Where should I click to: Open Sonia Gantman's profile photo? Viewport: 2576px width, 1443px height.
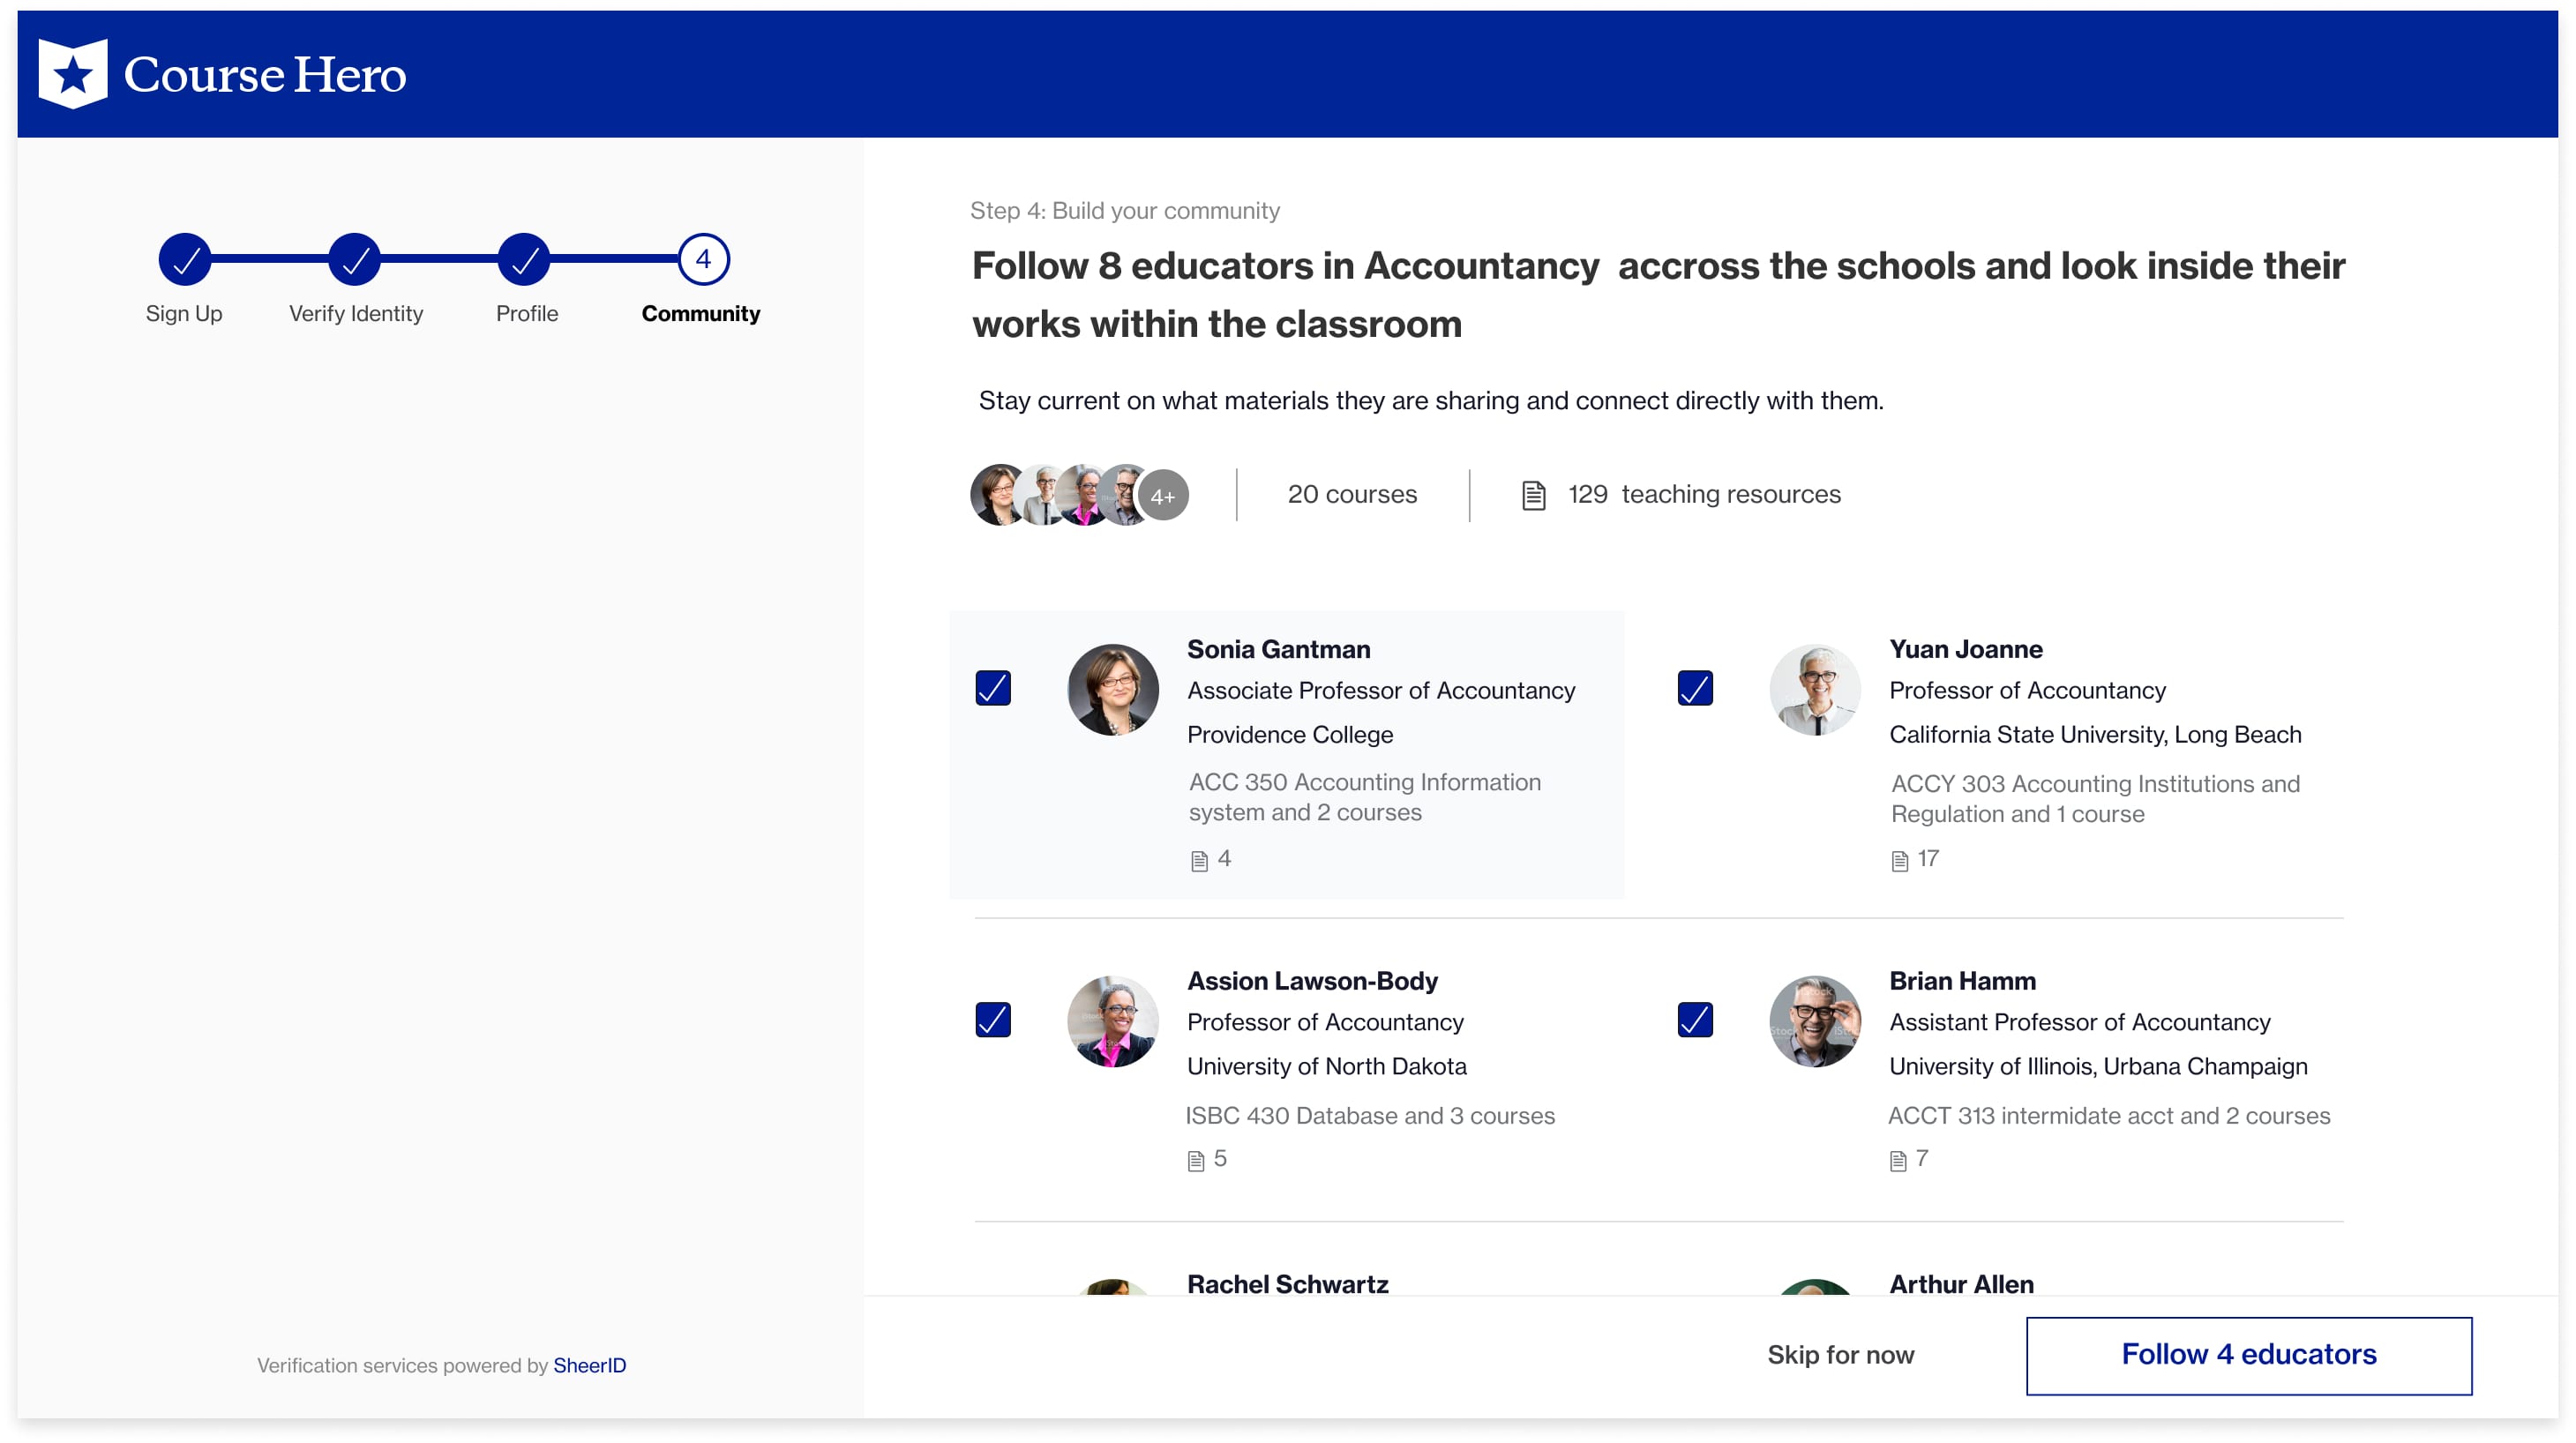[1112, 689]
